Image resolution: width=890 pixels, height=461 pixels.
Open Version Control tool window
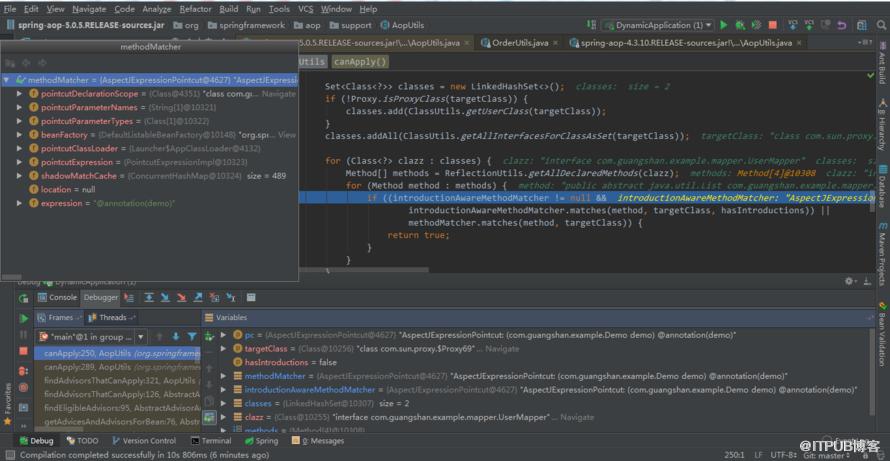click(143, 441)
